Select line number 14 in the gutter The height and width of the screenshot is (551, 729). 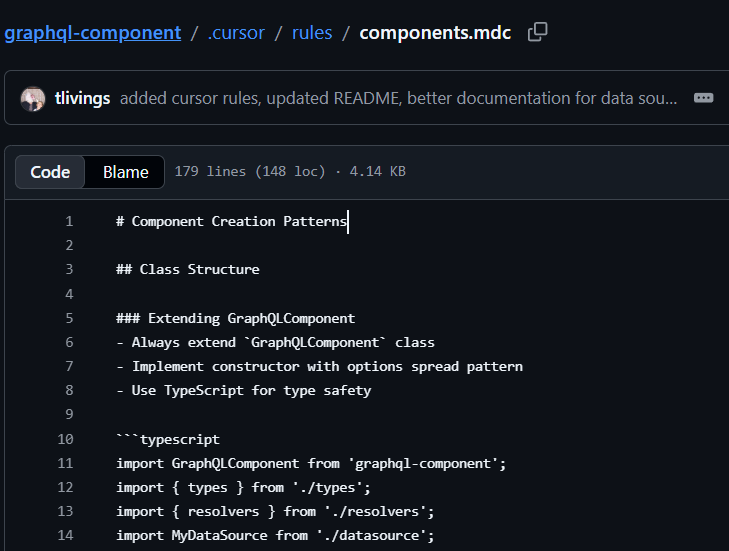tap(66, 535)
